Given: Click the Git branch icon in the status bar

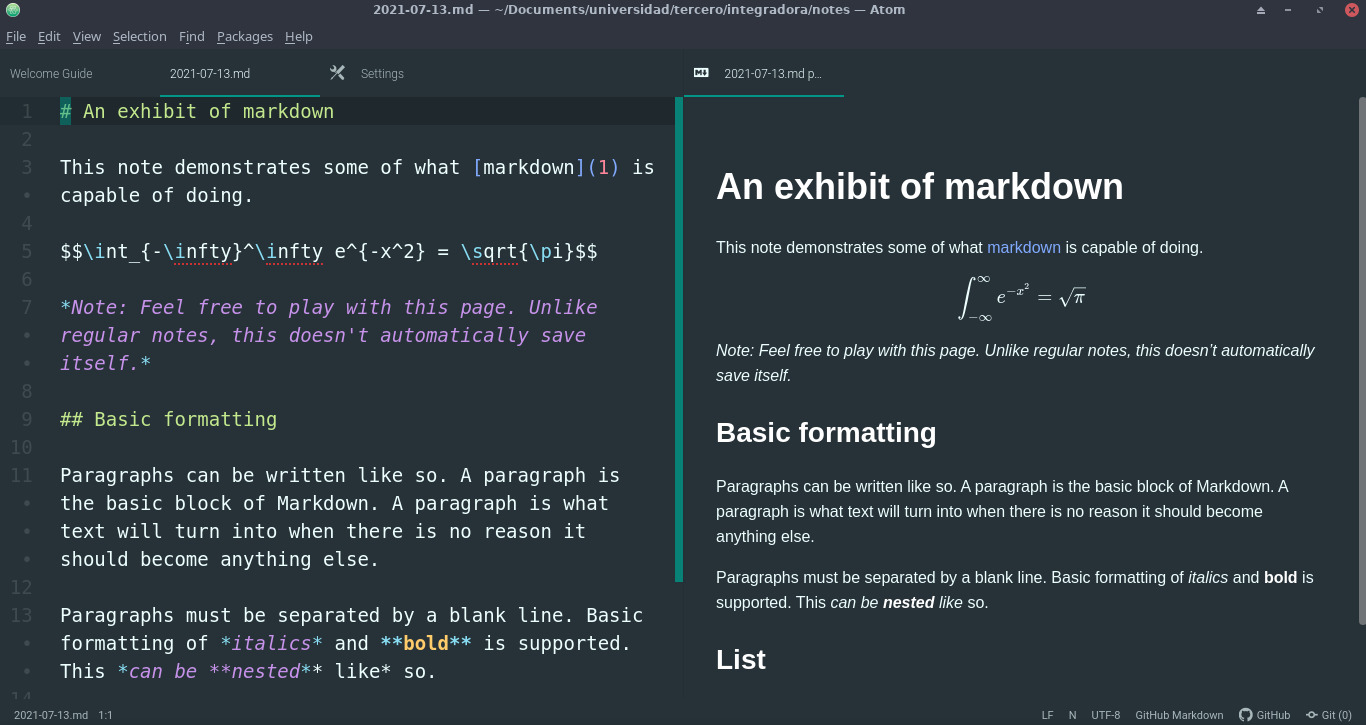Looking at the screenshot, I should pyautogui.click(x=1313, y=715).
